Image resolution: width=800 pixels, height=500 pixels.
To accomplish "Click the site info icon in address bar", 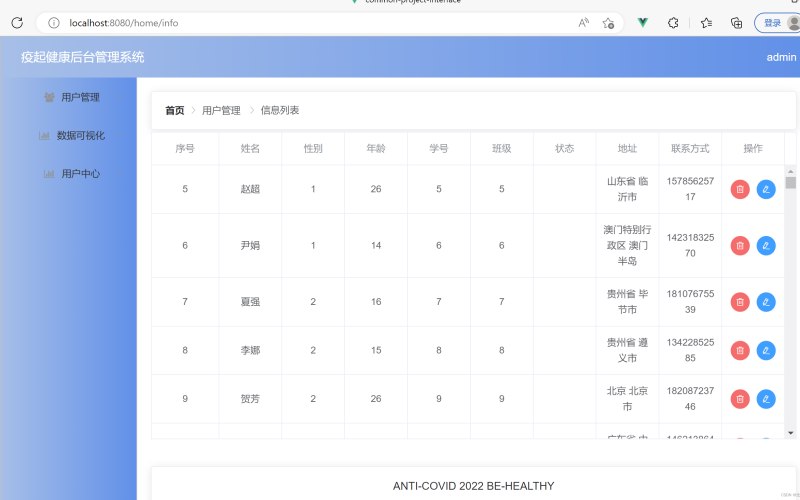I will (x=54, y=22).
